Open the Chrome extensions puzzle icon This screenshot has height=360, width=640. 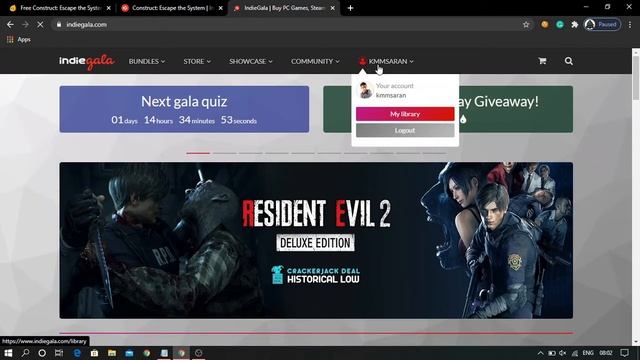pyautogui.click(x=575, y=24)
